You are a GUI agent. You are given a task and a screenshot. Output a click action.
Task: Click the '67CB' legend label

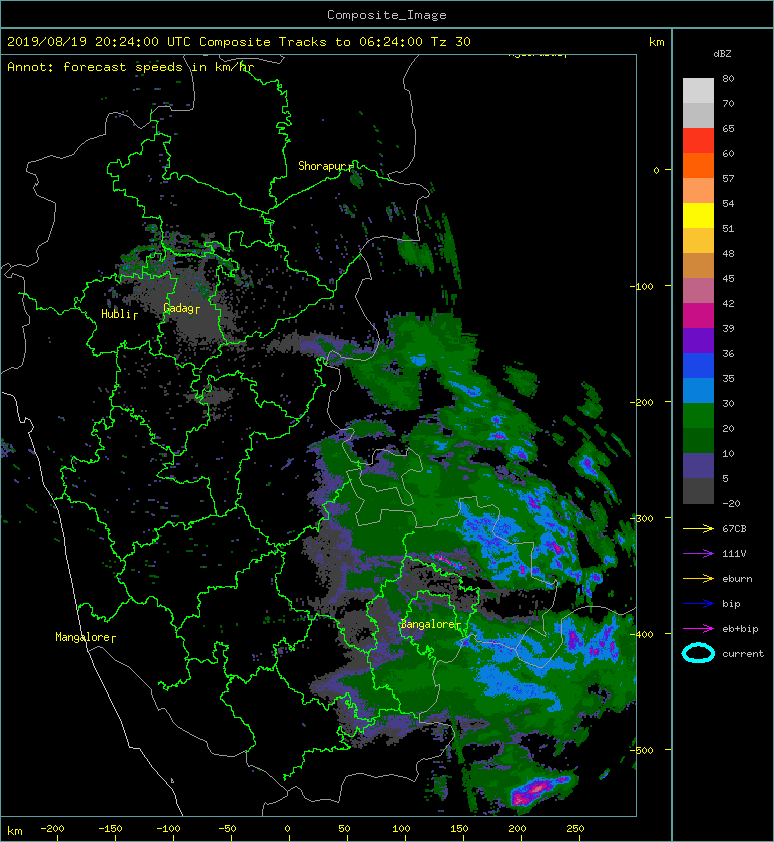click(734, 528)
